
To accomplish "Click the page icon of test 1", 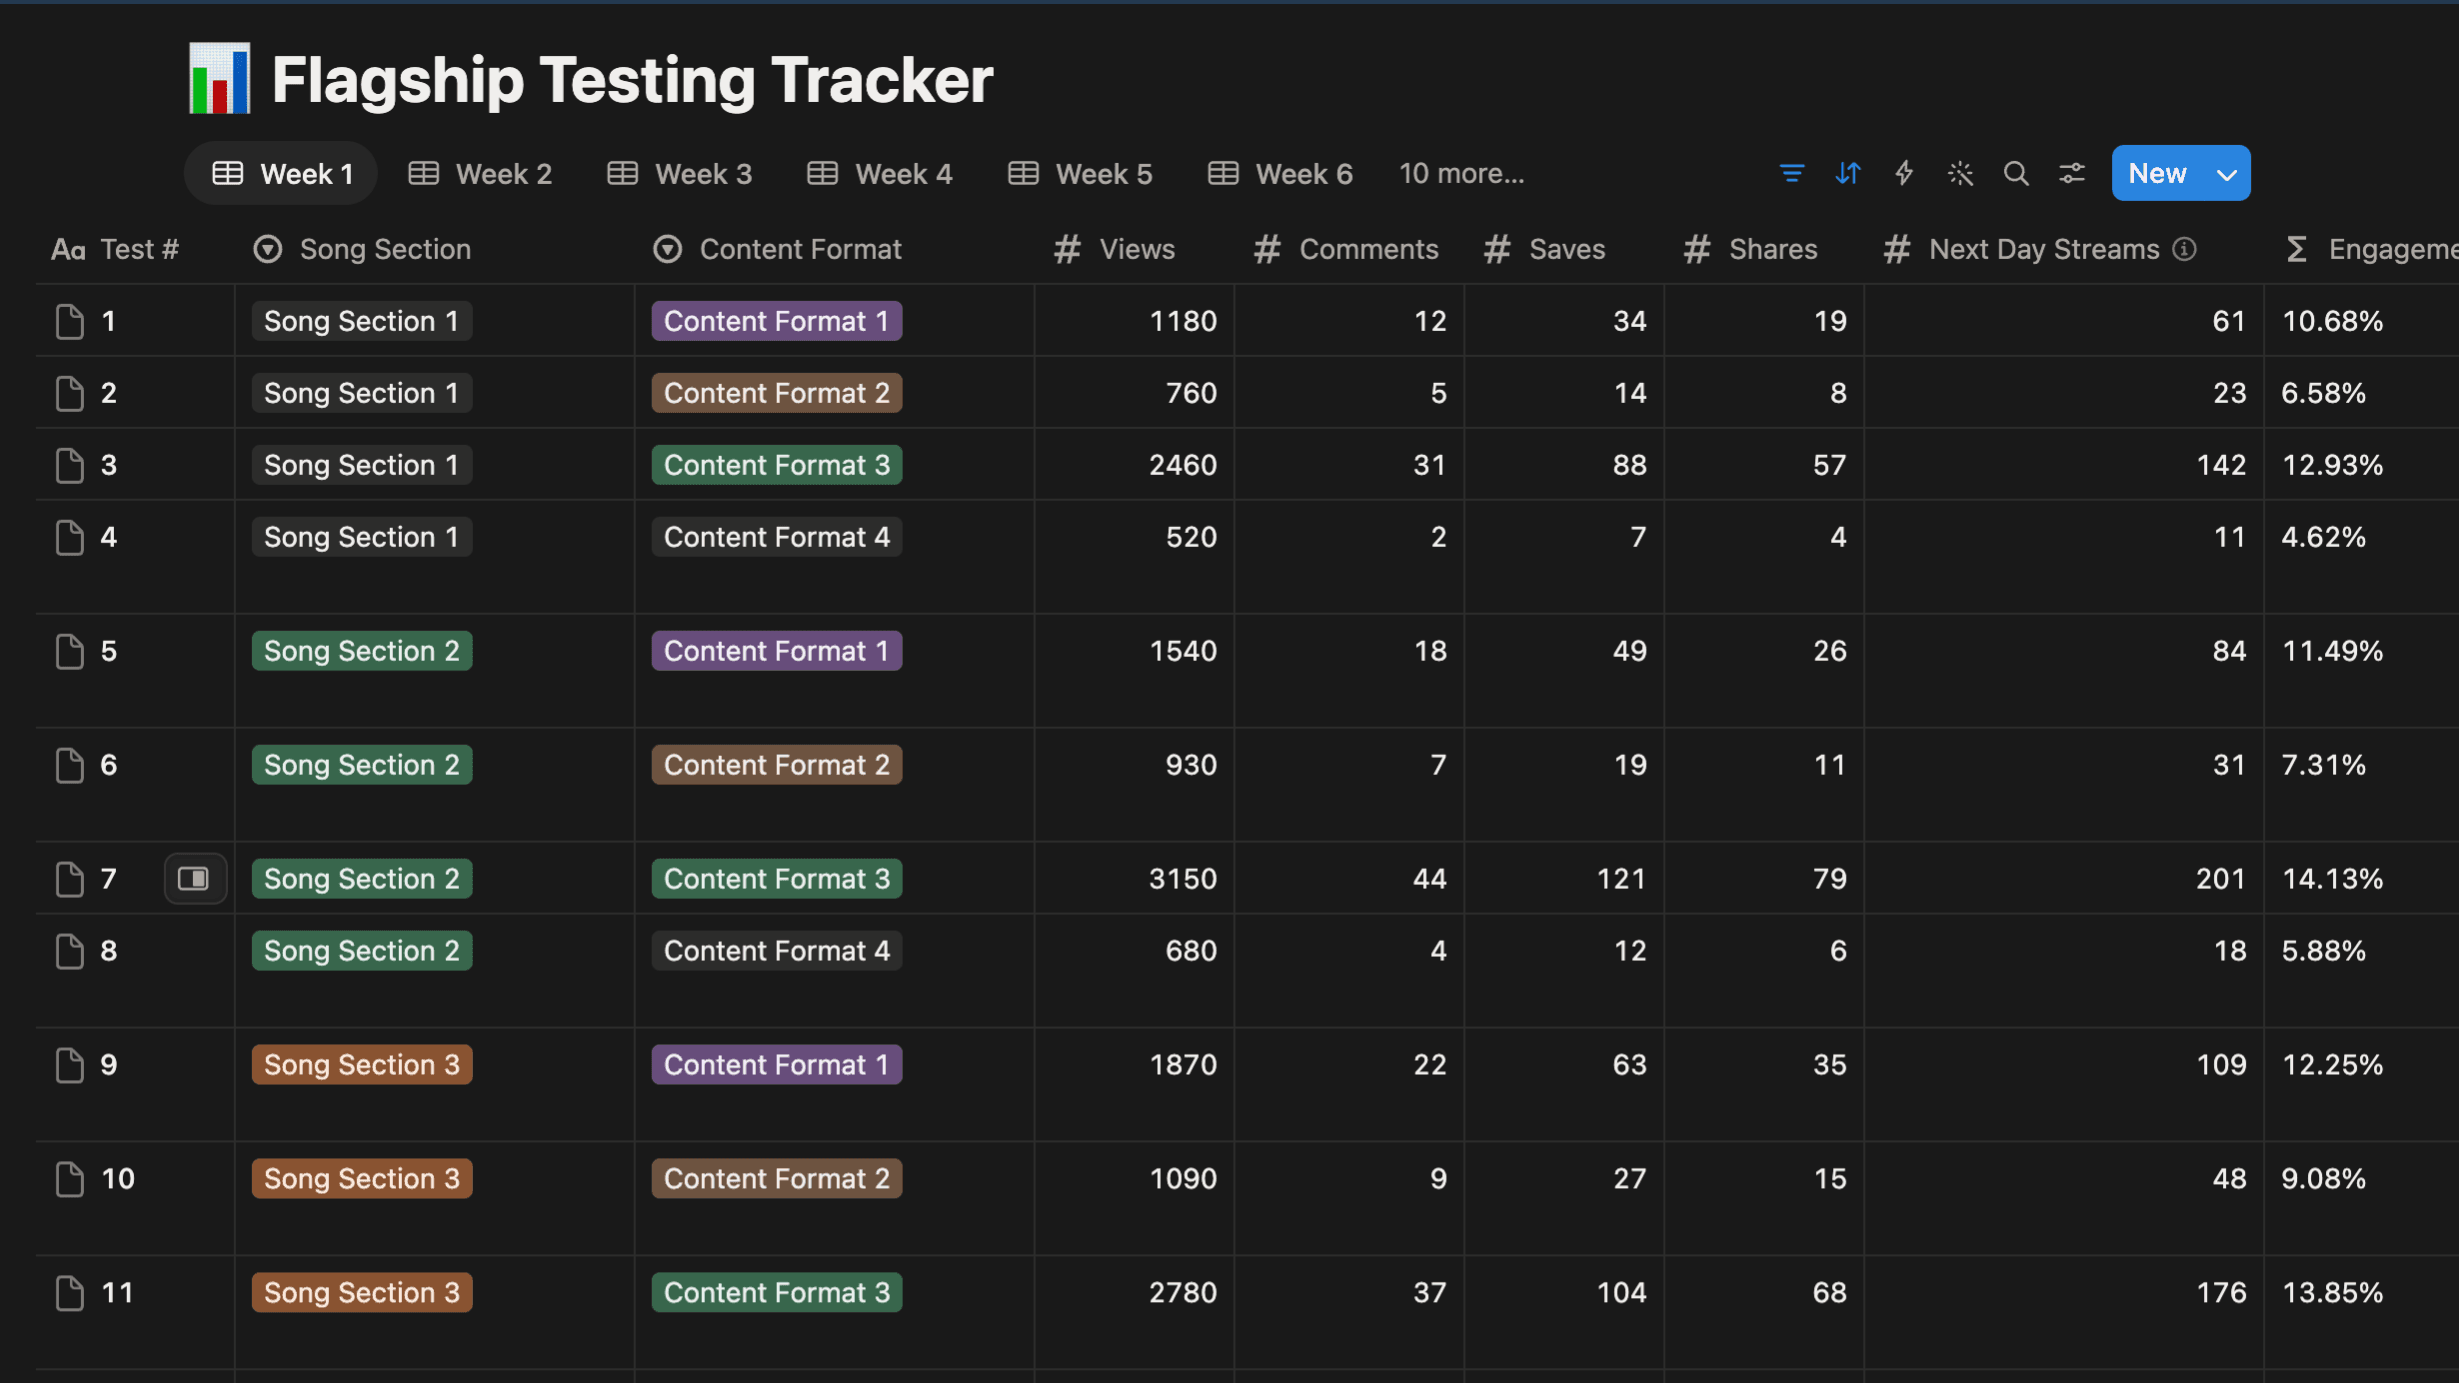I will pos(69,321).
